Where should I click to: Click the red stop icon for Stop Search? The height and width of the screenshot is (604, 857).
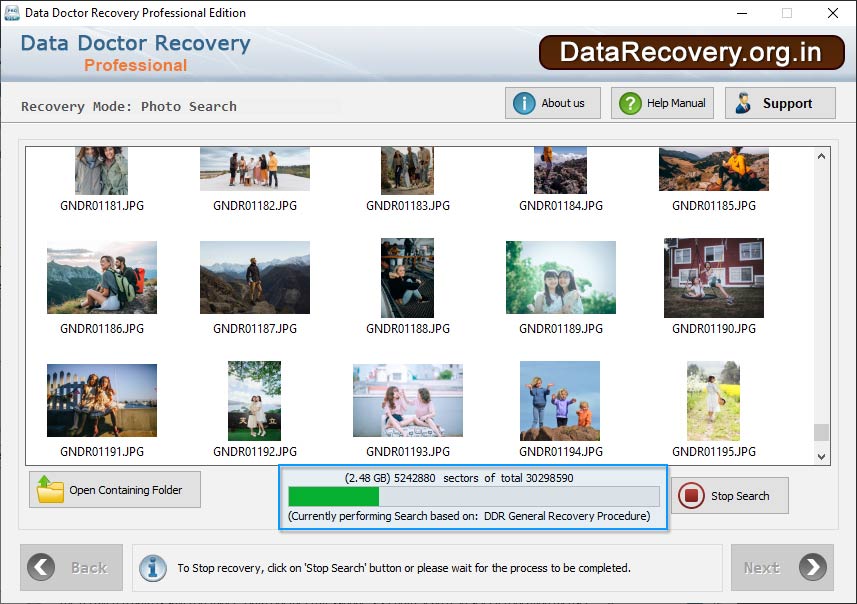691,495
